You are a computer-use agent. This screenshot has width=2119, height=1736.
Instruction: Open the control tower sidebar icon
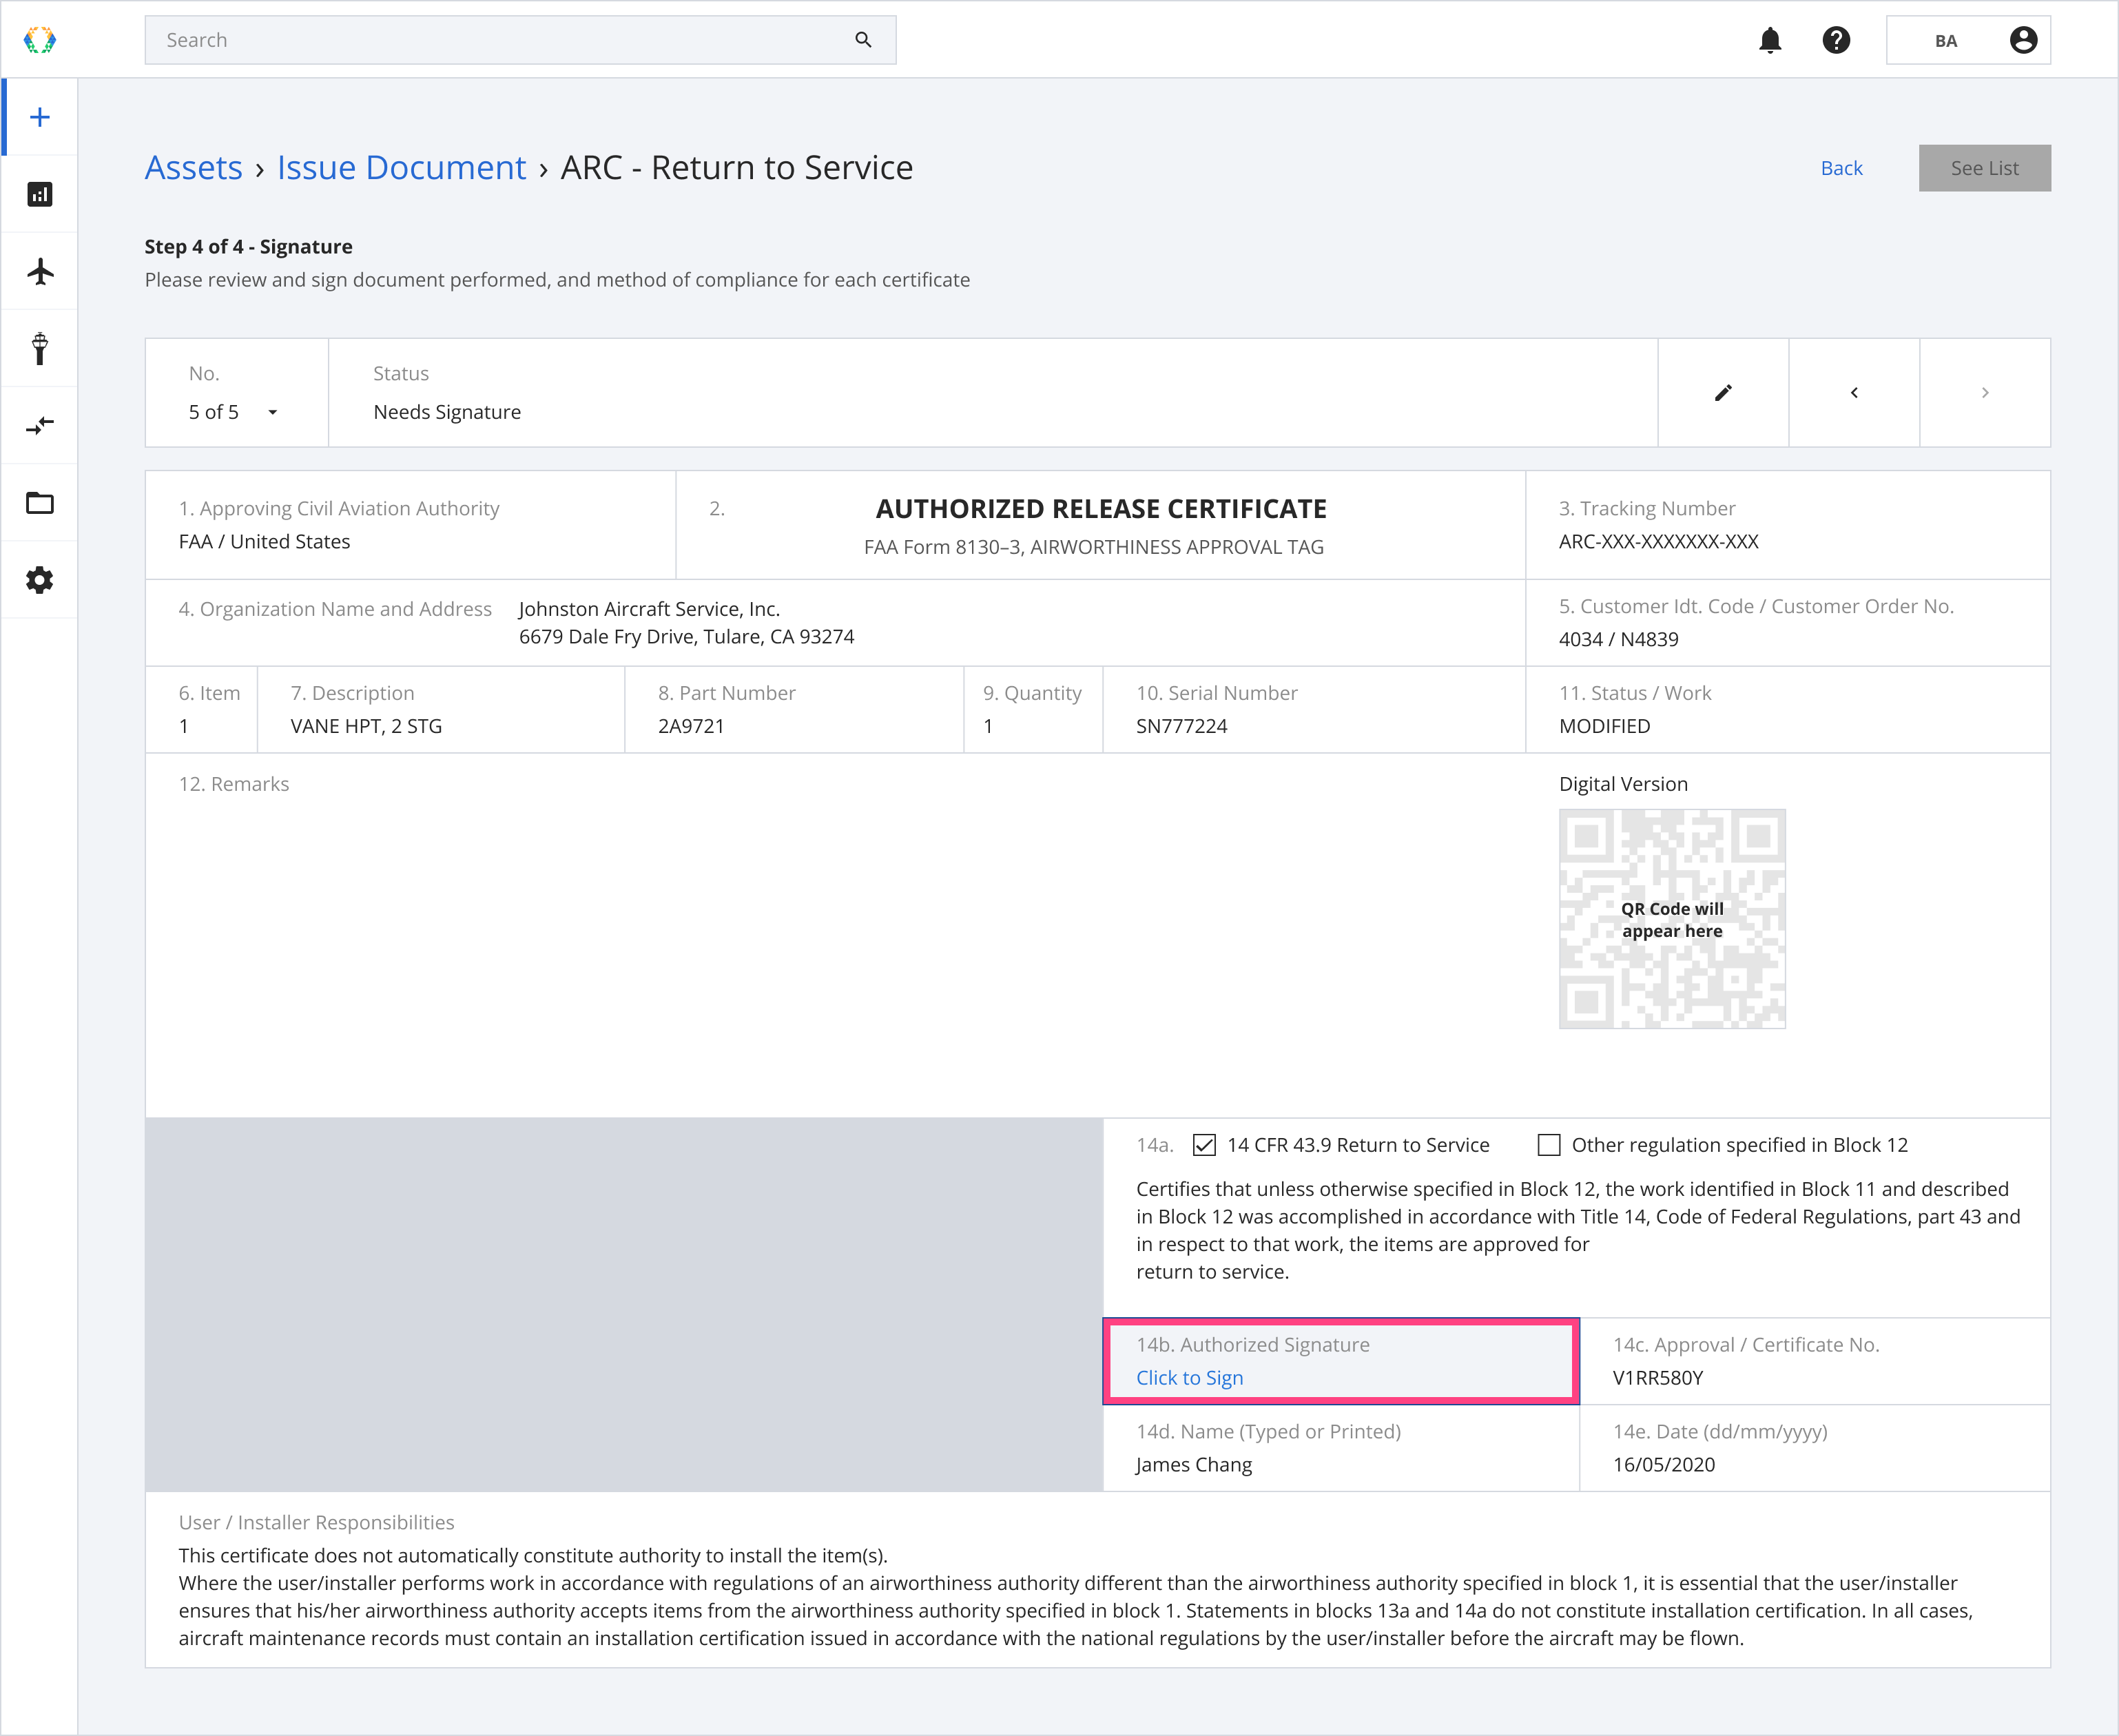click(40, 348)
